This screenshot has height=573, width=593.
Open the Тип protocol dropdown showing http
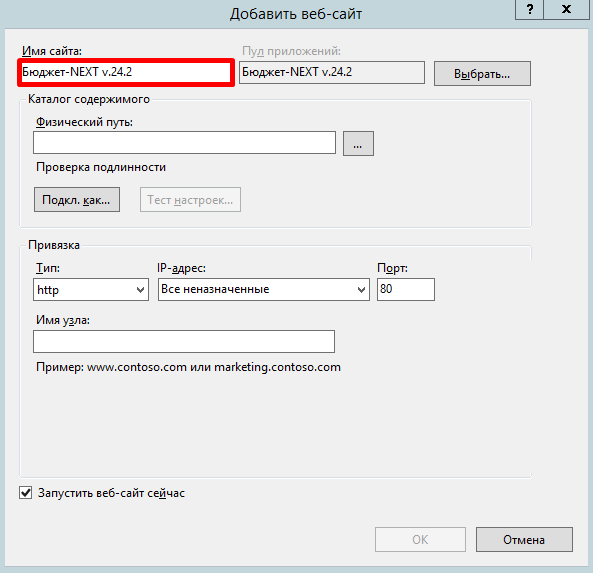click(x=91, y=290)
